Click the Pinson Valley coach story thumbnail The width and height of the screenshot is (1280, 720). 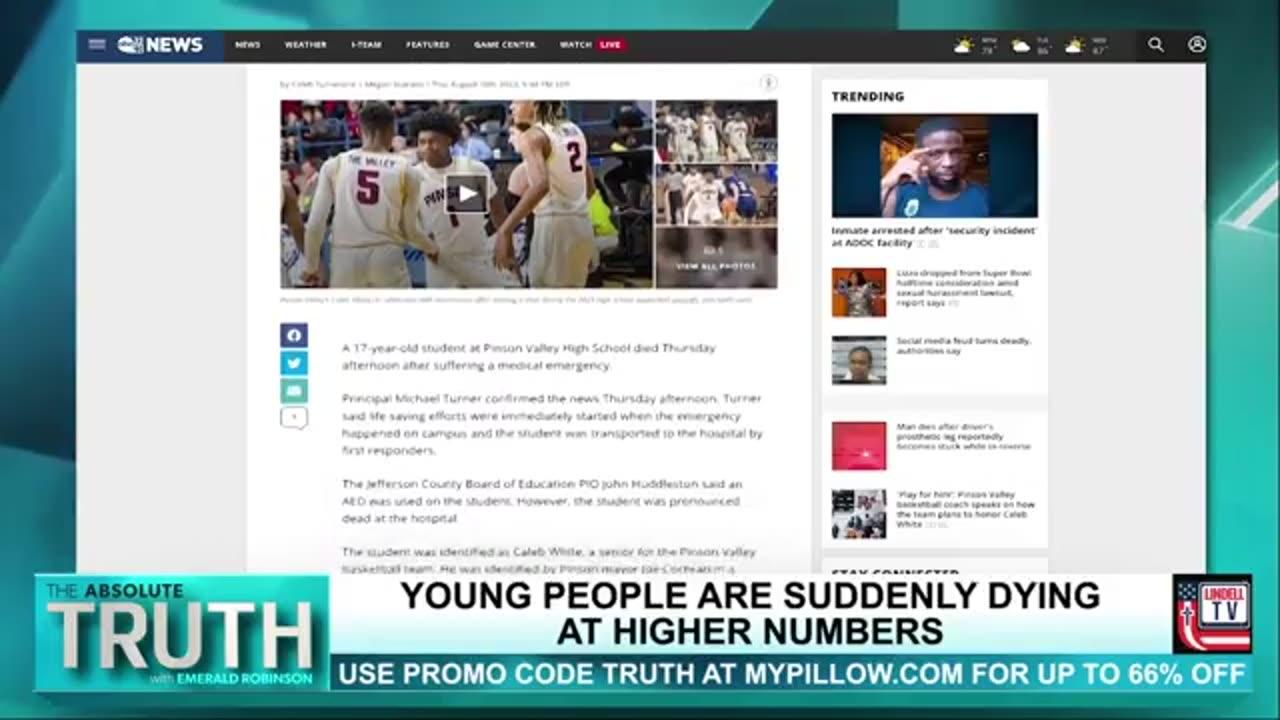(859, 514)
